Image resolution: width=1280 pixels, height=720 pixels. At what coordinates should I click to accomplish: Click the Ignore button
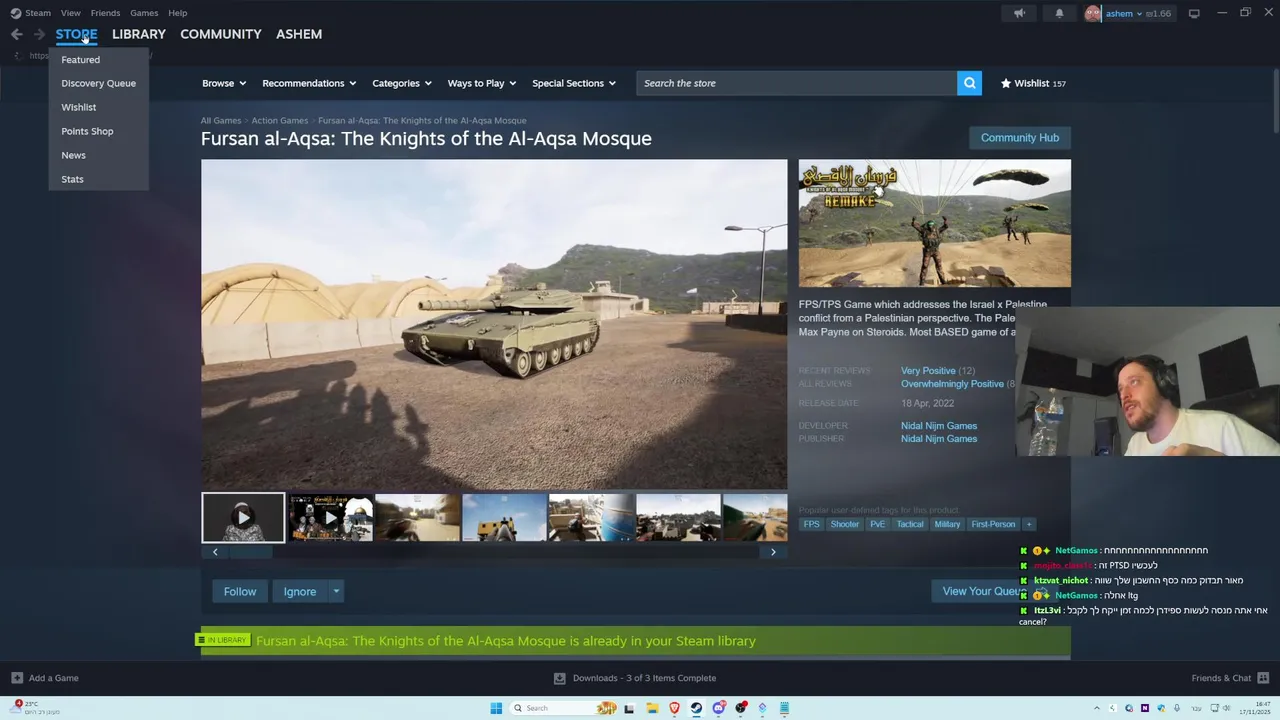point(300,591)
